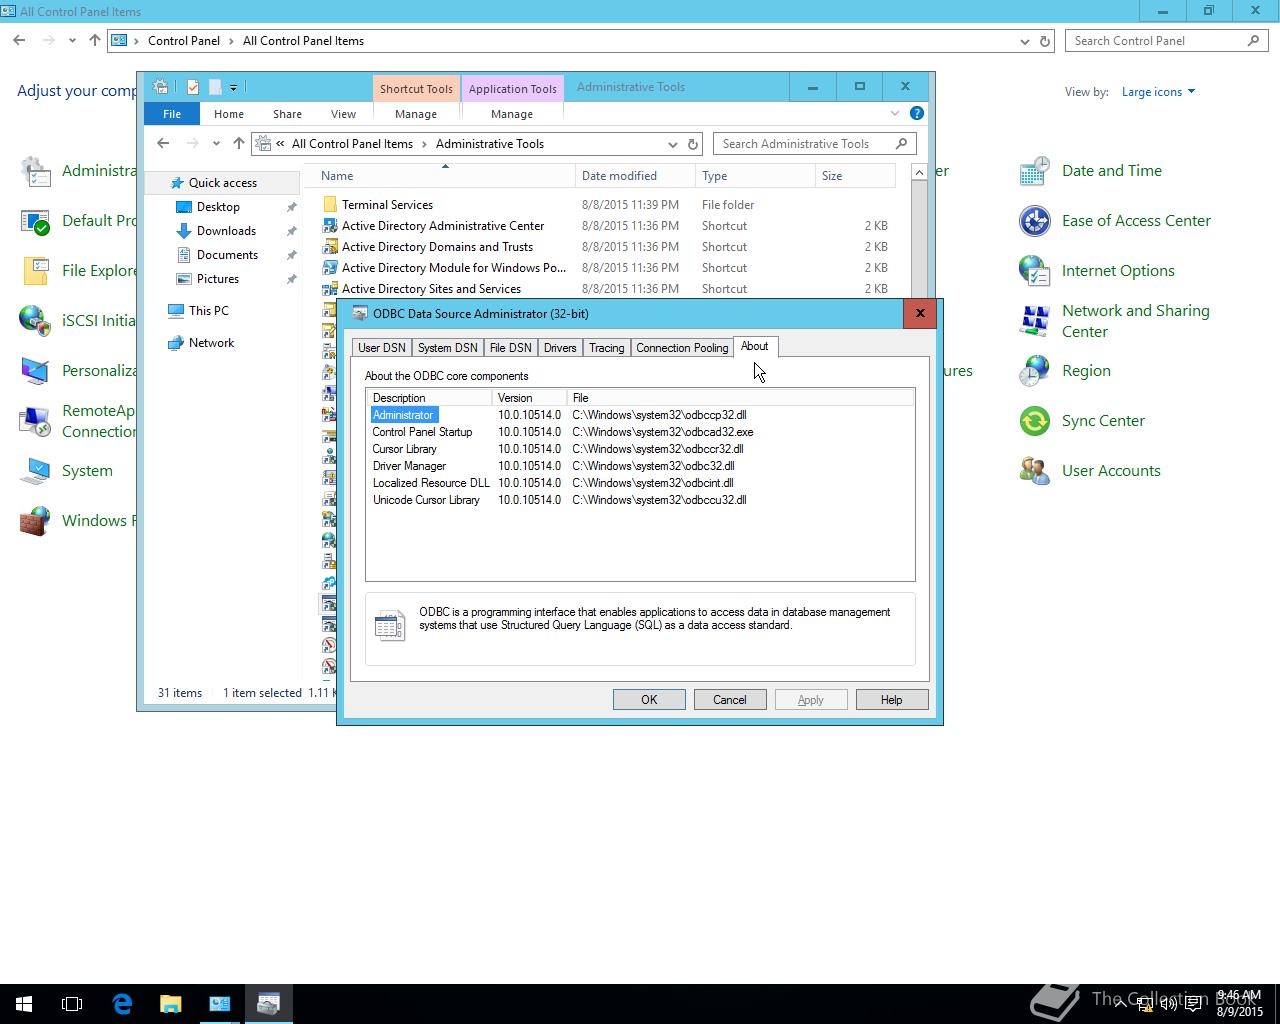Switch to User DSN tab
The width and height of the screenshot is (1280, 1024).
(381, 348)
